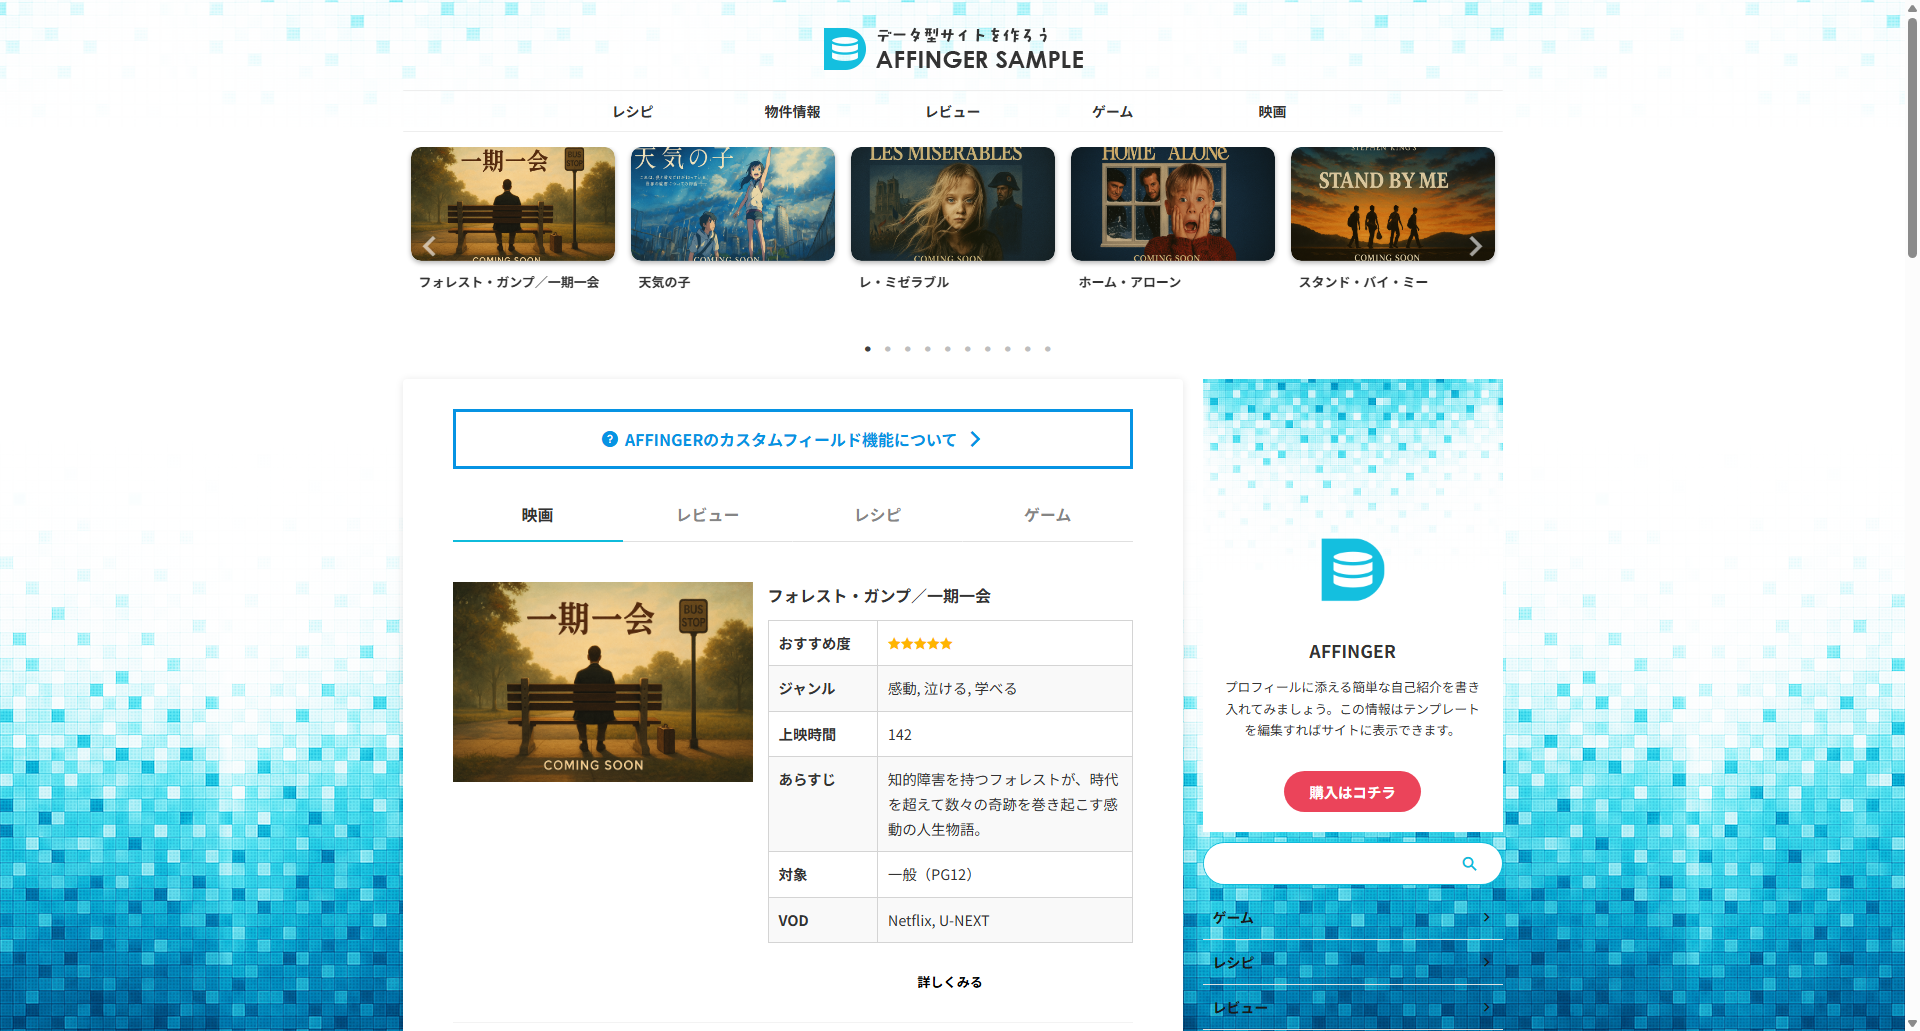Focus the sidebar search input field
Image resolution: width=1920 pixels, height=1031 pixels.
point(1330,864)
